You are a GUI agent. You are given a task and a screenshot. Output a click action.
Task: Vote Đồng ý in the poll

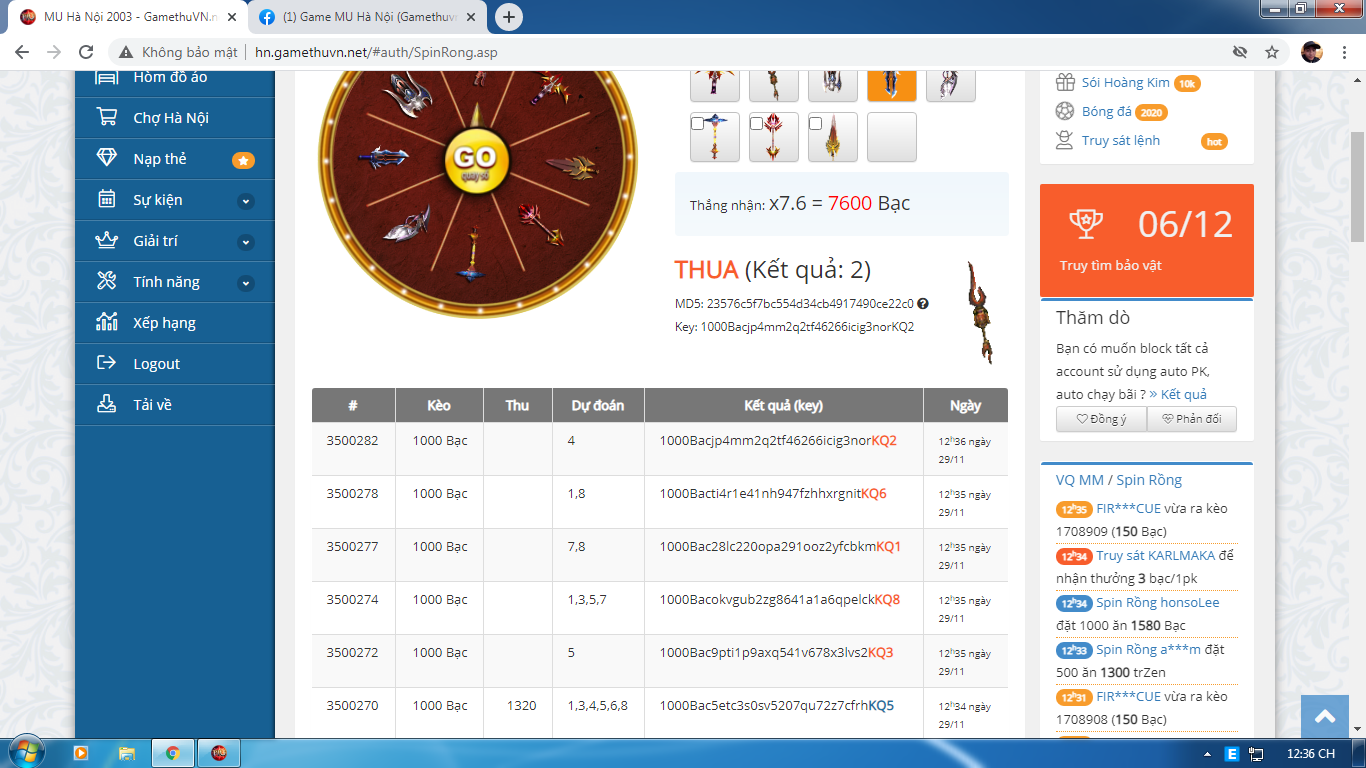1101,419
